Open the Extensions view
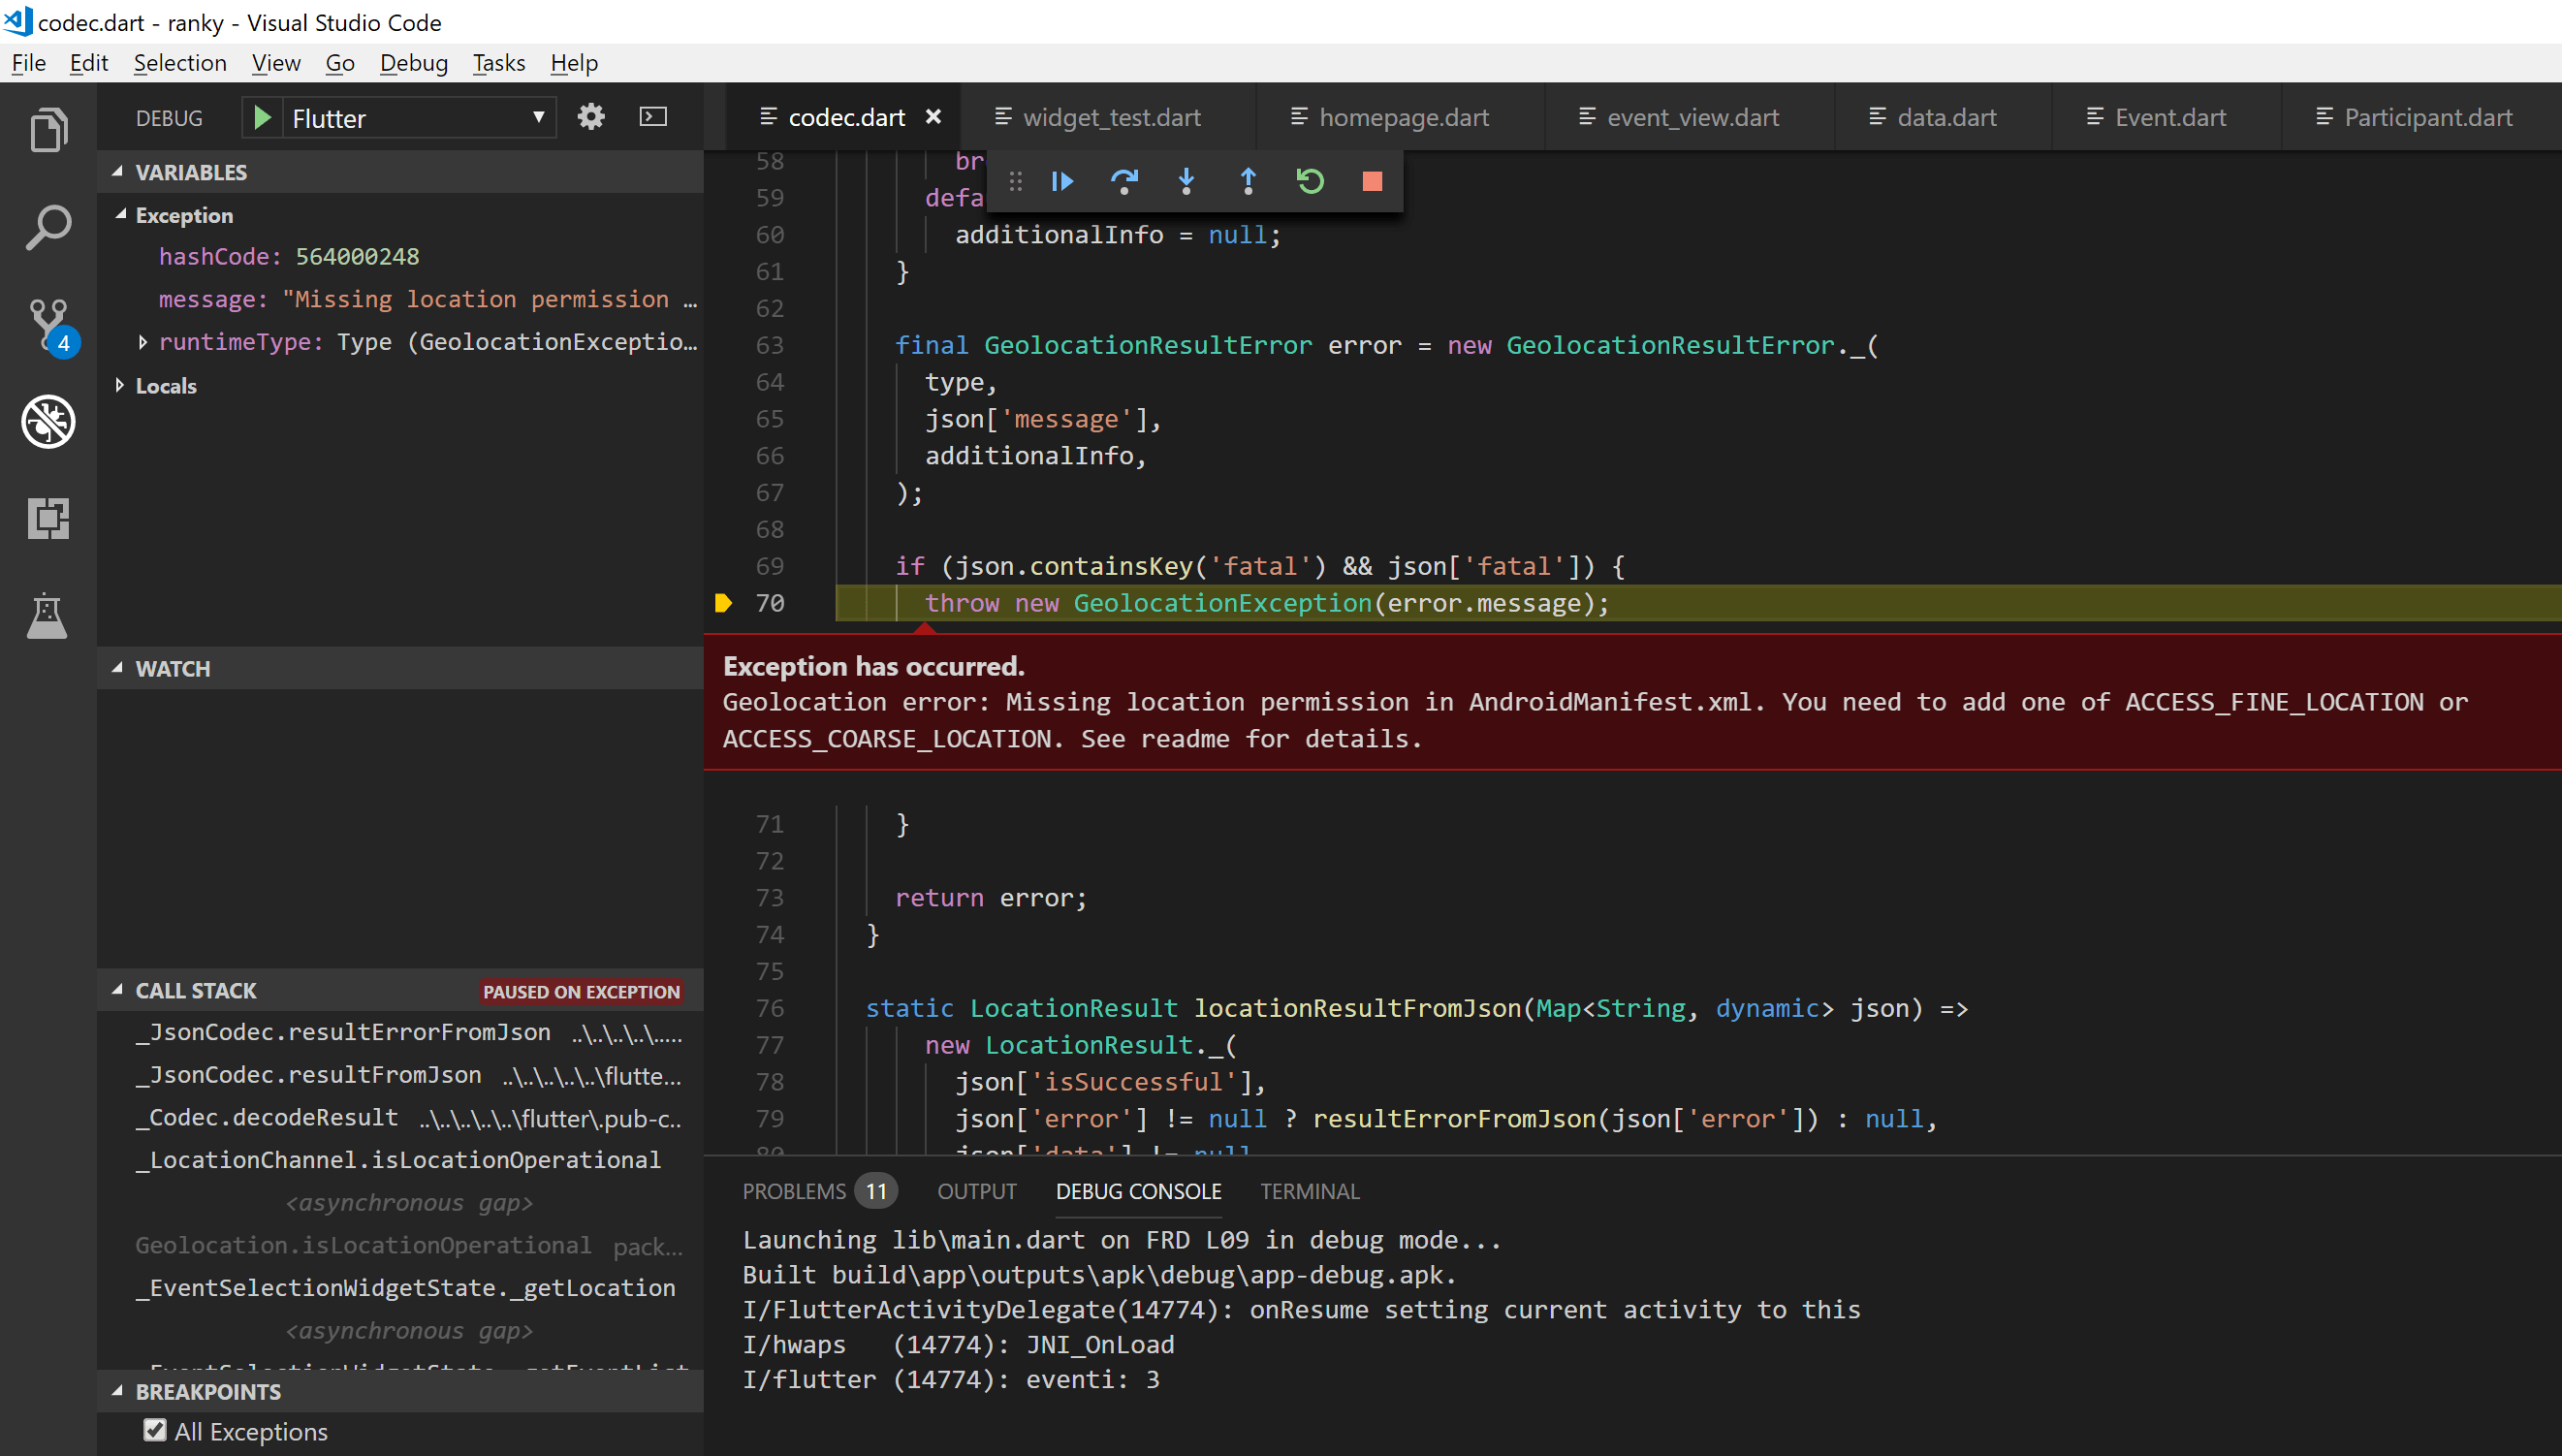This screenshot has height=1456, width=2562. [x=47, y=518]
